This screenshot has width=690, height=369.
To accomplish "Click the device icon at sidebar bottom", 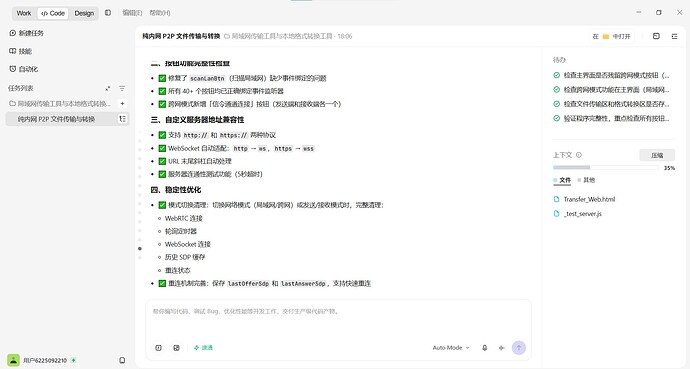I will [x=122, y=360].
